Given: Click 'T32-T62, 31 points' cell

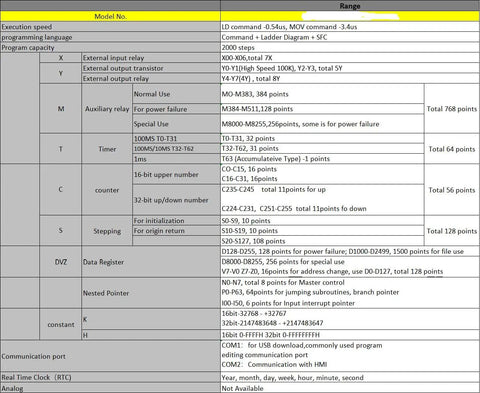Looking at the screenshot, I should (x=322, y=149).
